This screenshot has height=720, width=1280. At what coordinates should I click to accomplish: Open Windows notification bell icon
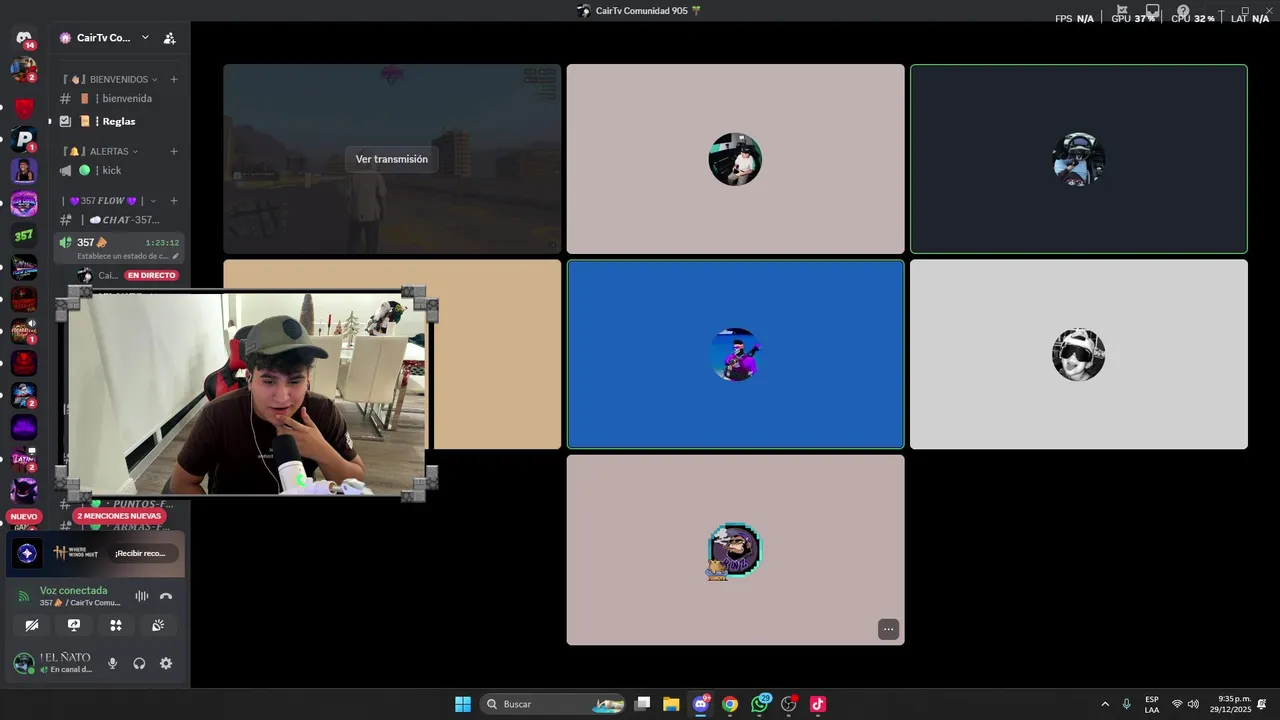[1262, 704]
